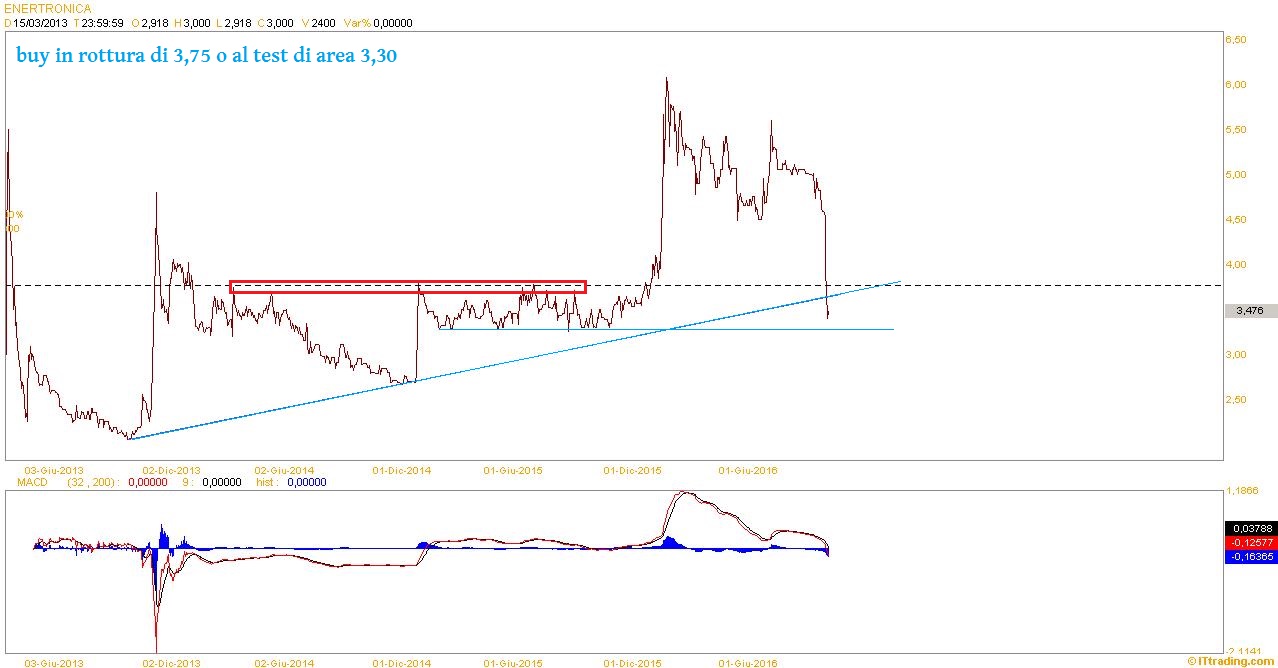Select the blue buy annotation text
Viewport: 1278px width, 668px height.
click(x=207, y=56)
